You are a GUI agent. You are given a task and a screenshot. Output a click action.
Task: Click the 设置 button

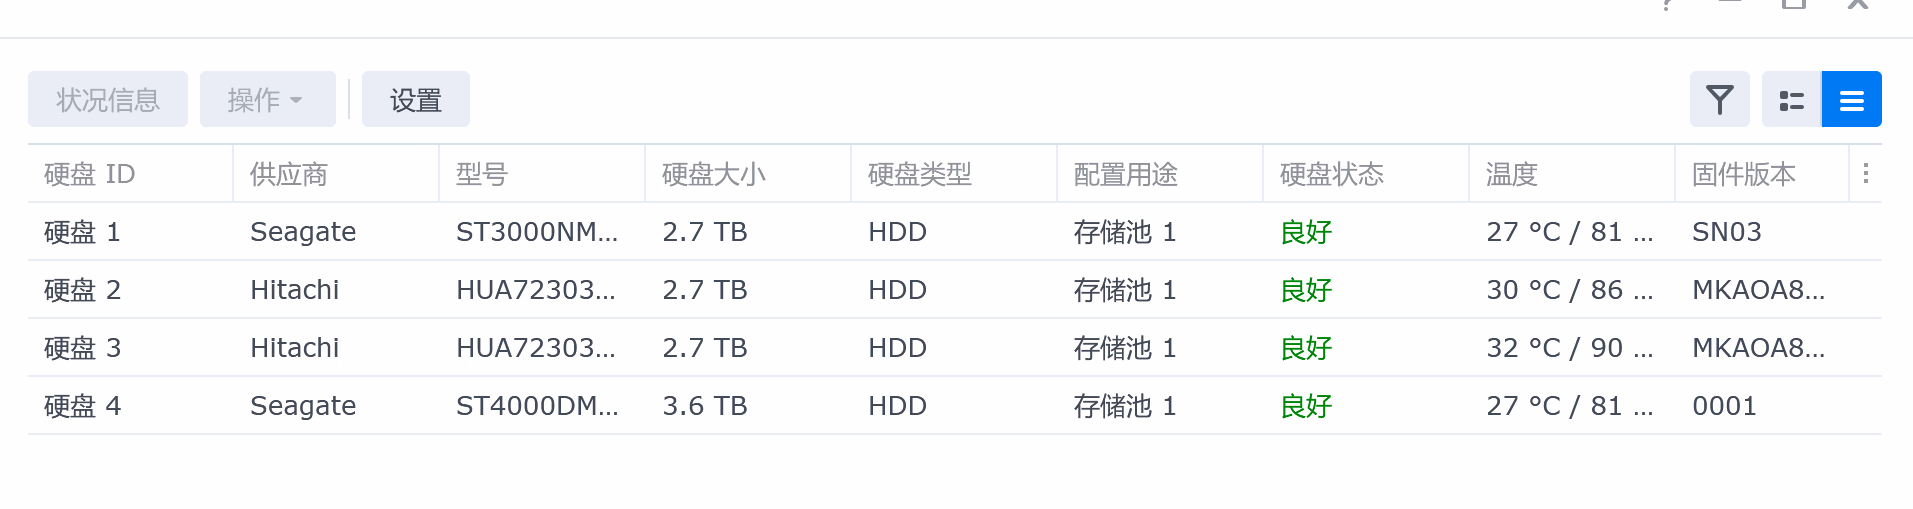click(x=415, y=99)
